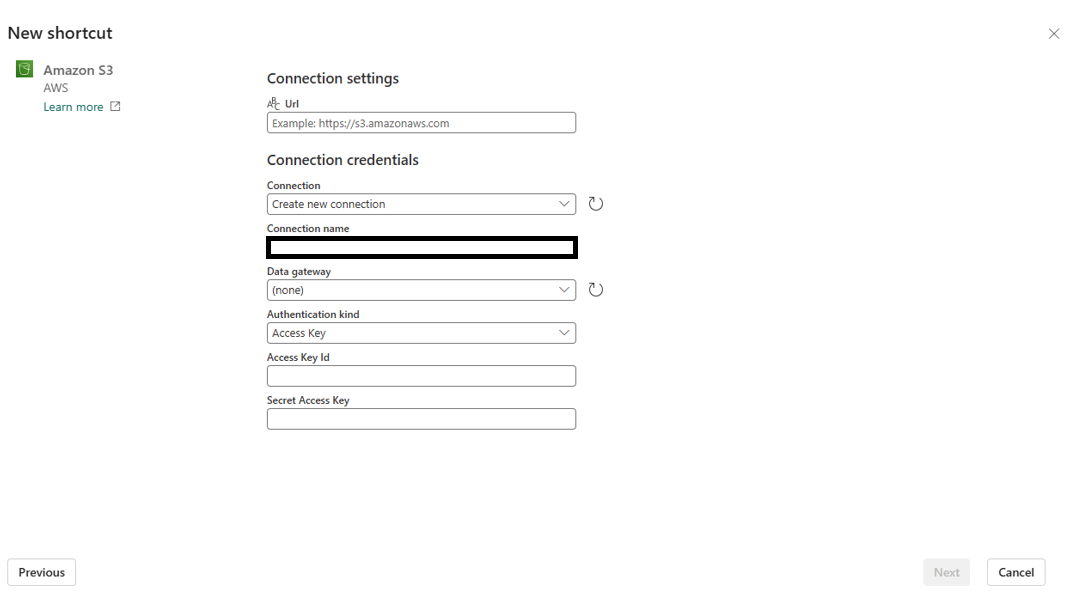Focus the Url input field
Image resolution: width=1071 pixels, height=601 pixels.
point(421,123)
